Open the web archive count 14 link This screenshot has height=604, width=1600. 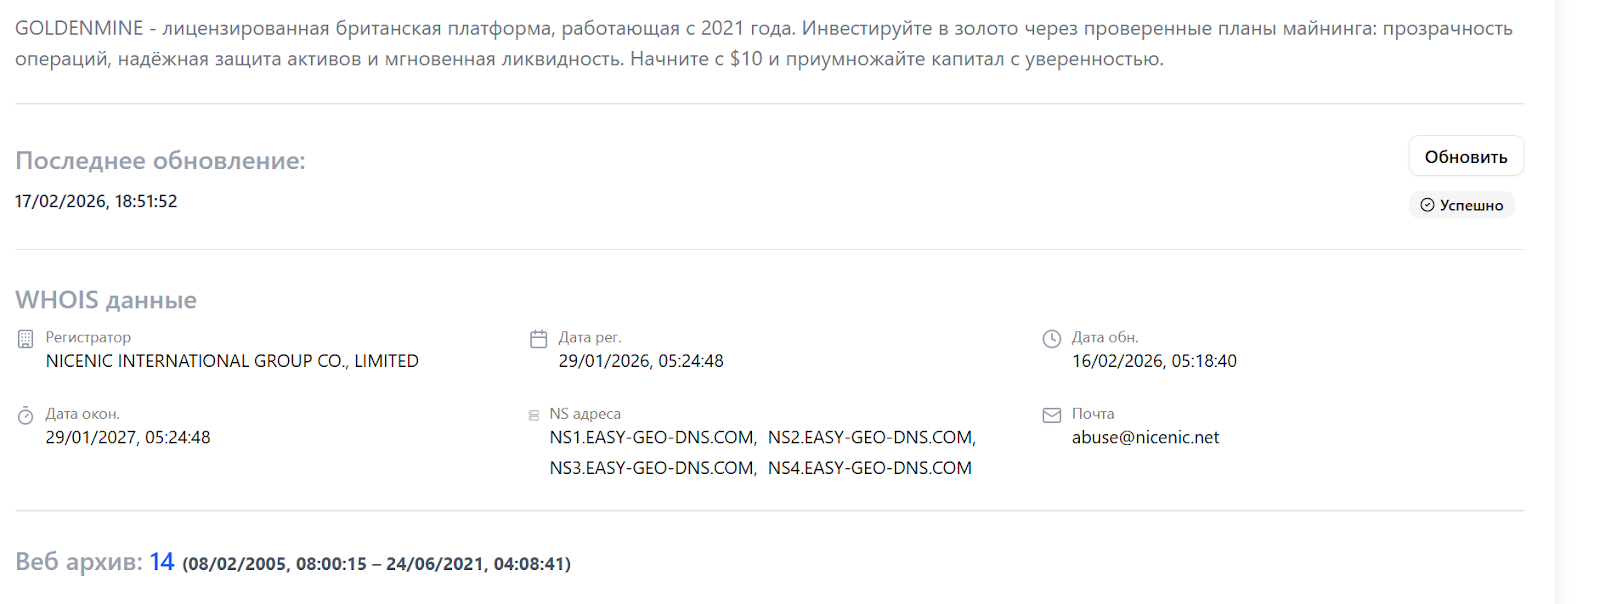[162, 562]
